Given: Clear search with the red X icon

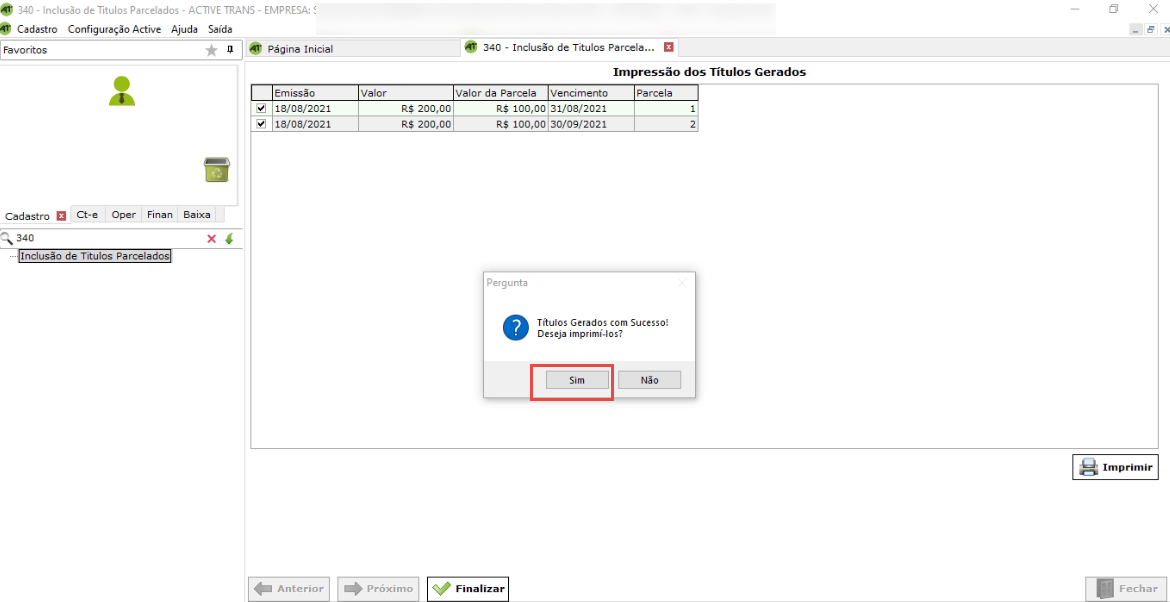Looking at the screenshot, I should tap(211, 239).
